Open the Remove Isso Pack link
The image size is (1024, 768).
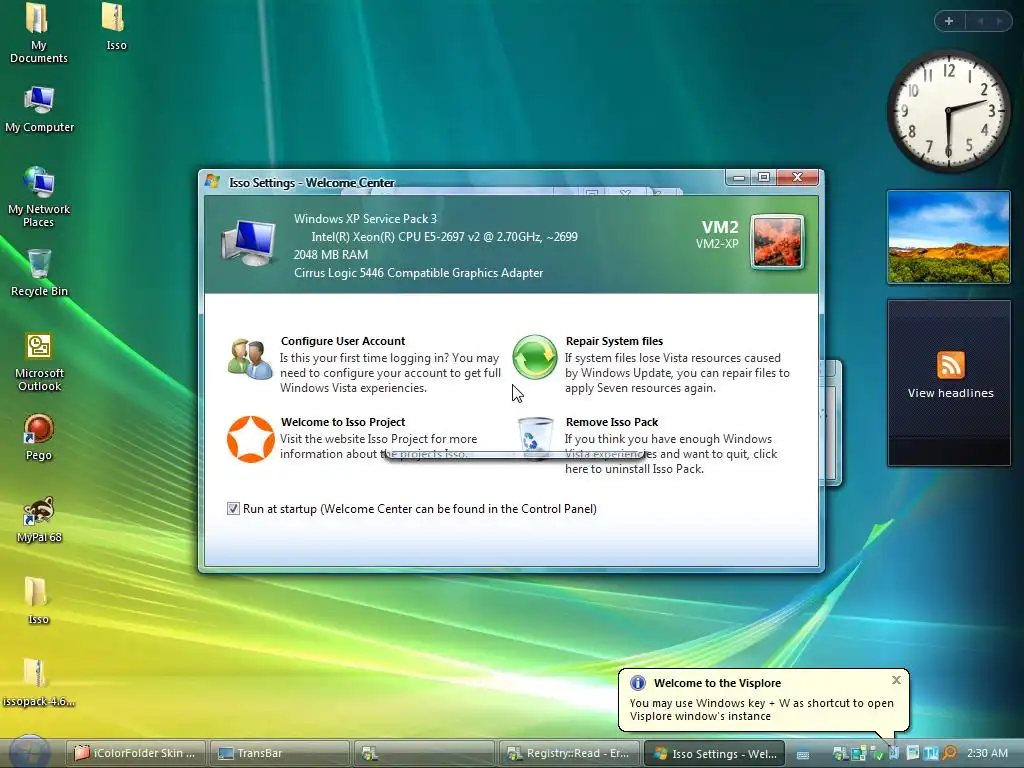pyautogui.click(x=612, y=422)
